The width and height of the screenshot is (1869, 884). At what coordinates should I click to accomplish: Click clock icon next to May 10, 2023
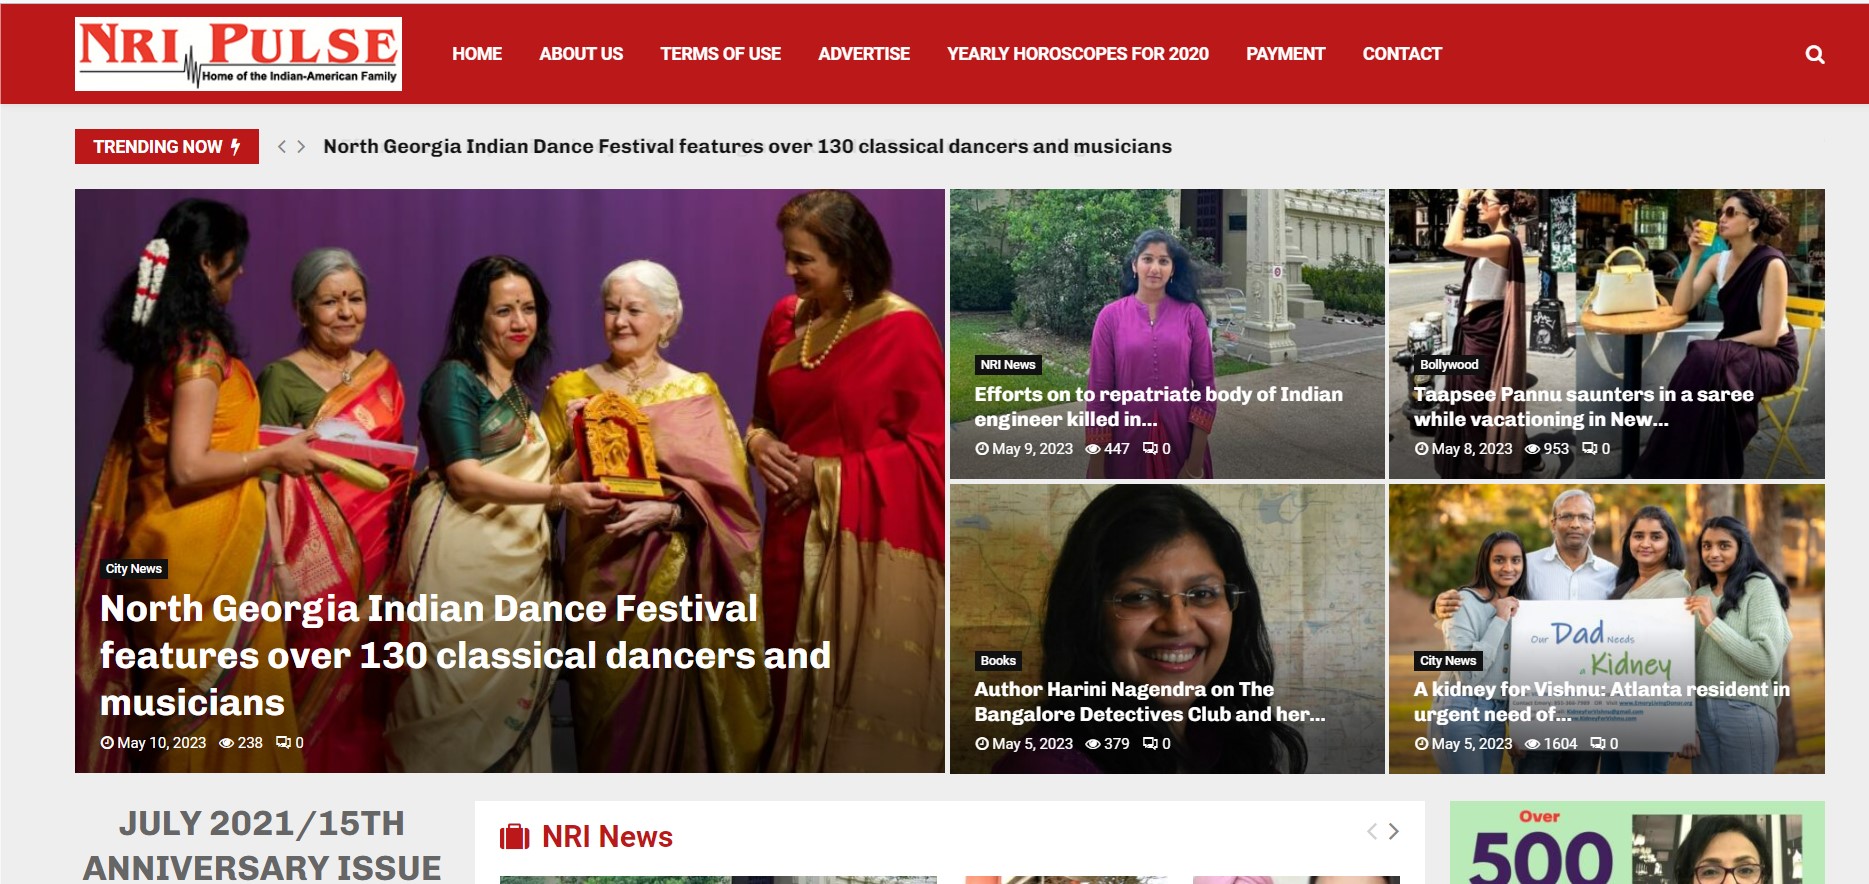pyautogui.click(x=107, y=743)
